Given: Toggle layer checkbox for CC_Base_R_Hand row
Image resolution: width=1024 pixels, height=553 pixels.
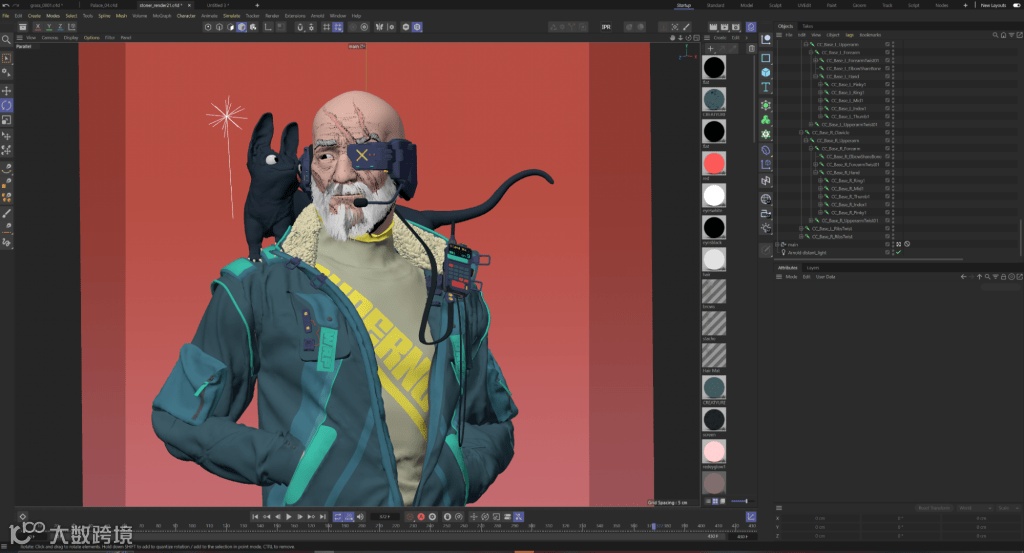Looking at the screenshot, I should point(888,172).
